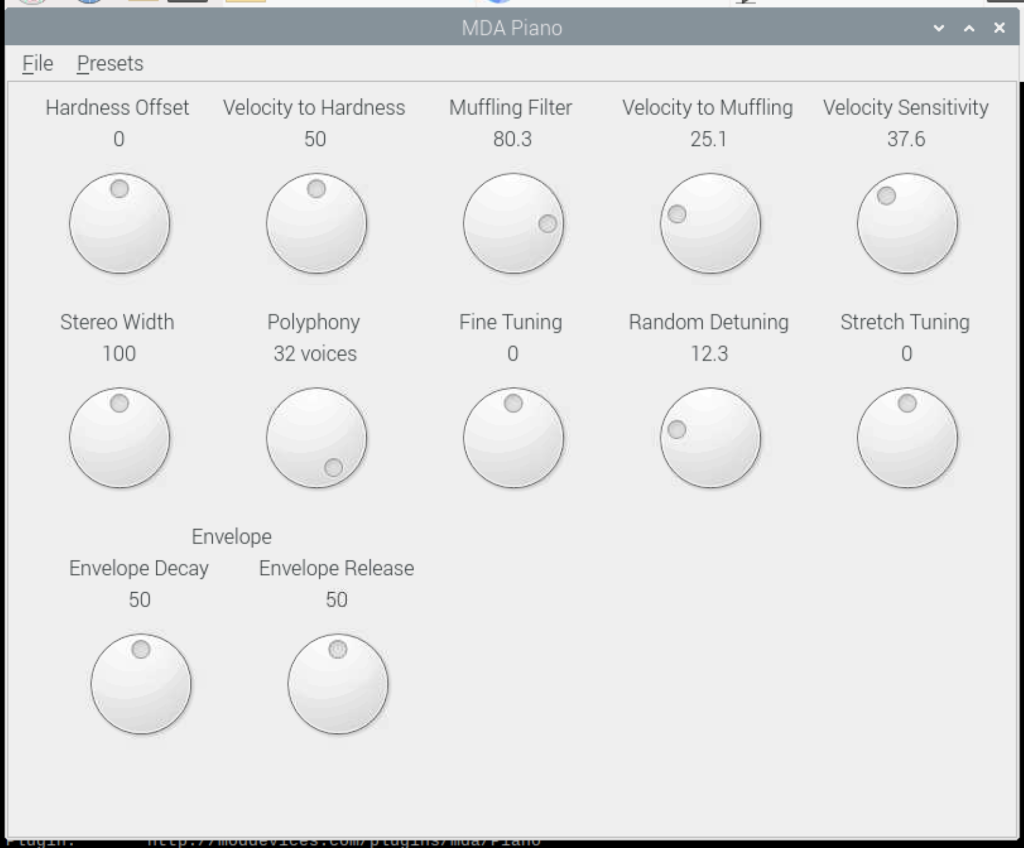
Task: Click the Polyphony value 32 voices
Action: coord(315,353)
